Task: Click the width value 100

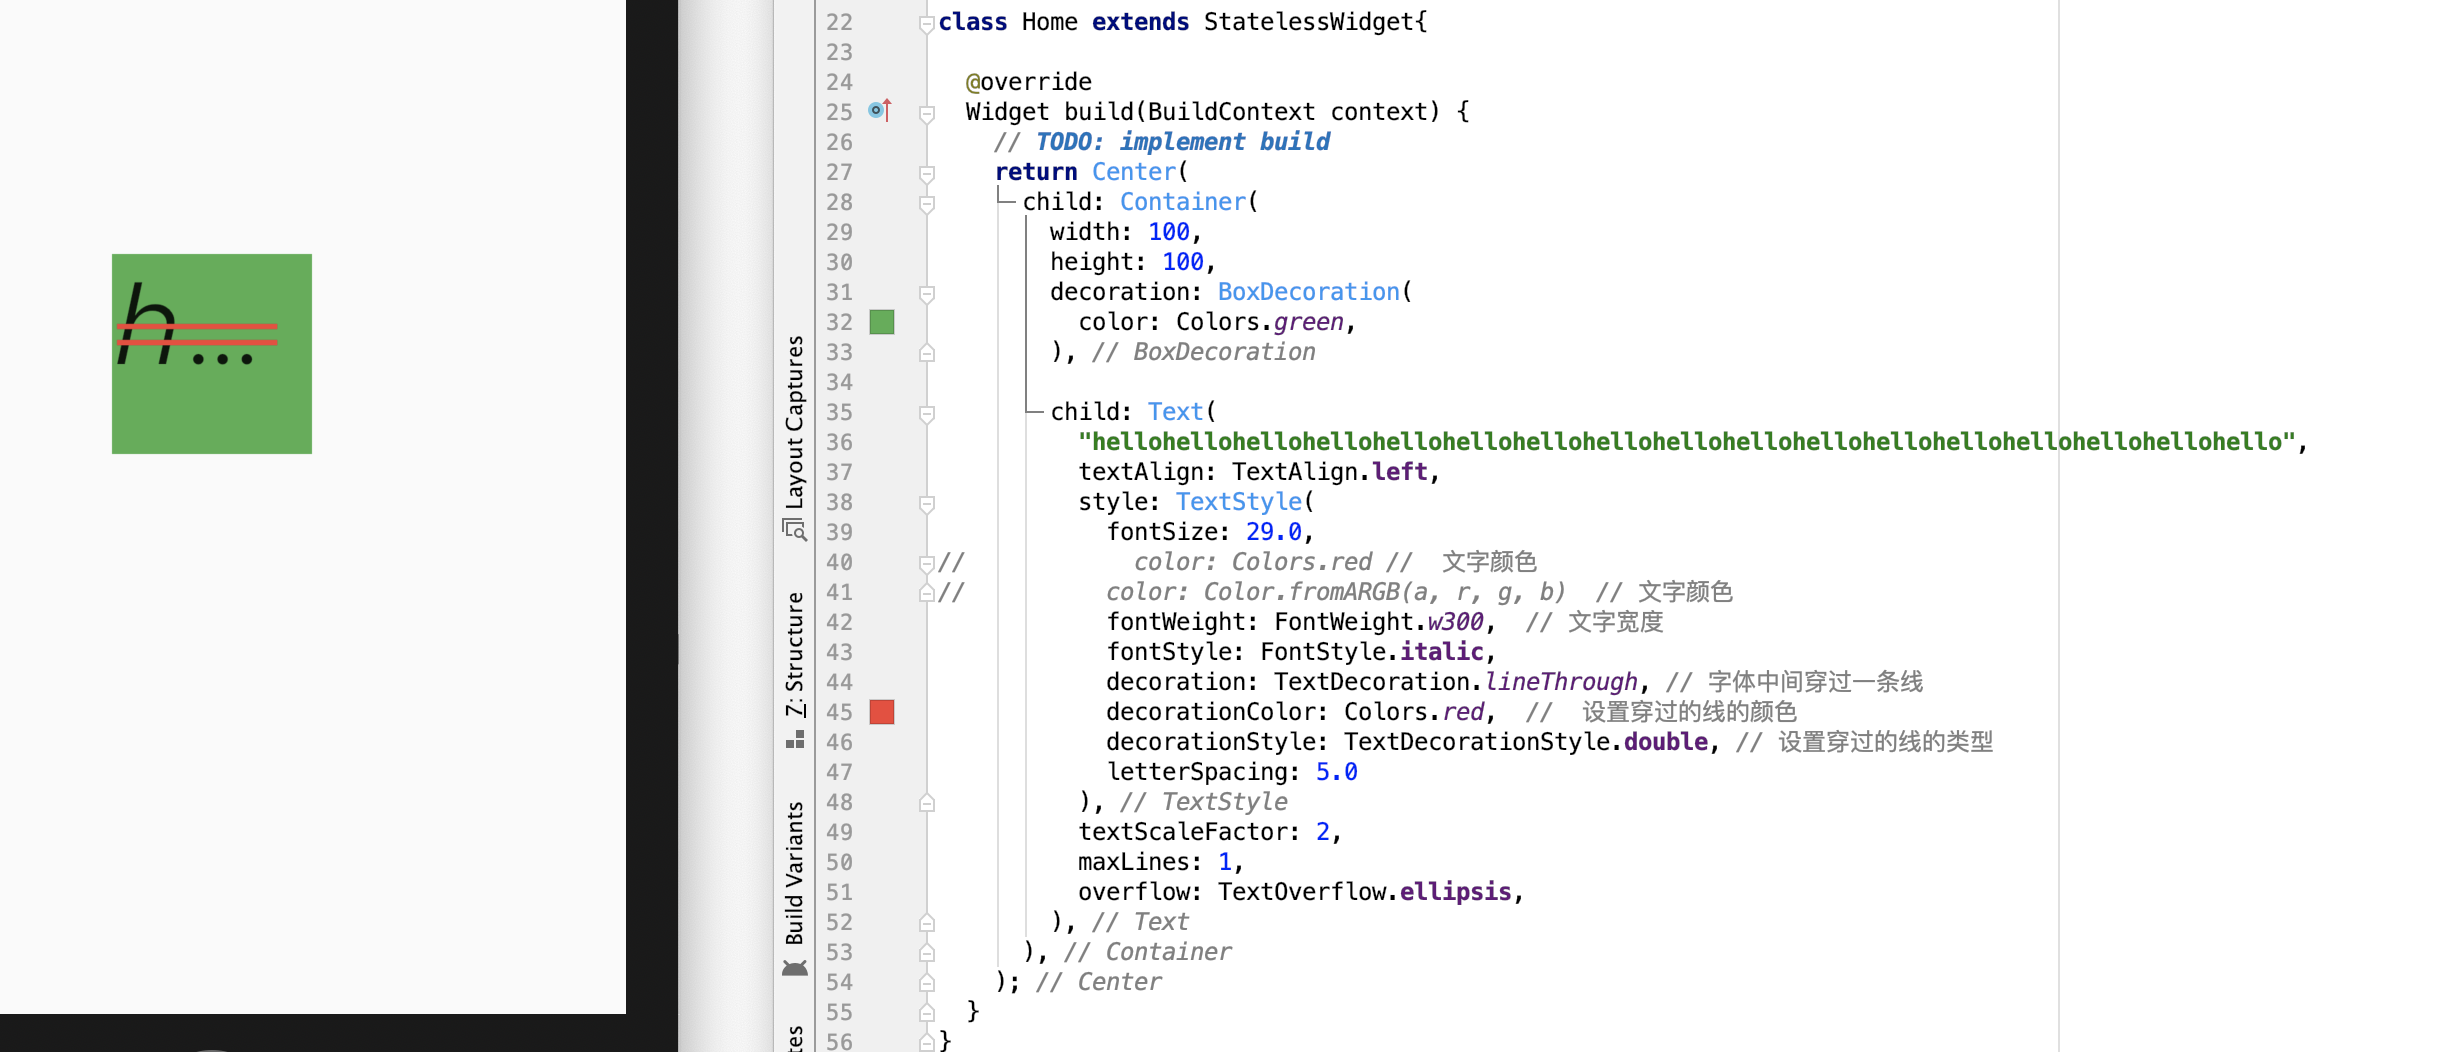Action: pyautogui.click(x=1169, y=232)
